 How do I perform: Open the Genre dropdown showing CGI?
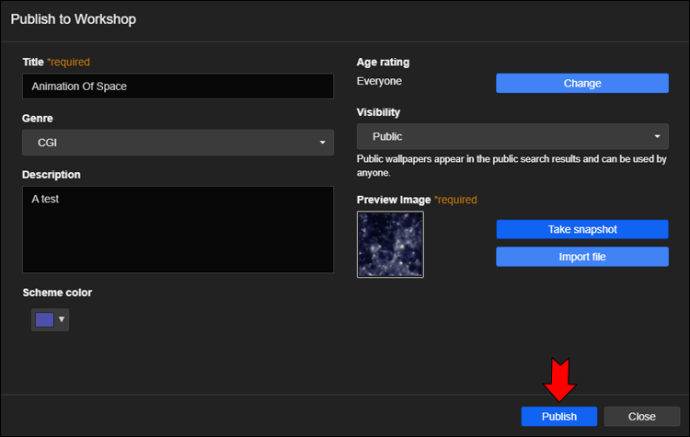pos(178,143)
